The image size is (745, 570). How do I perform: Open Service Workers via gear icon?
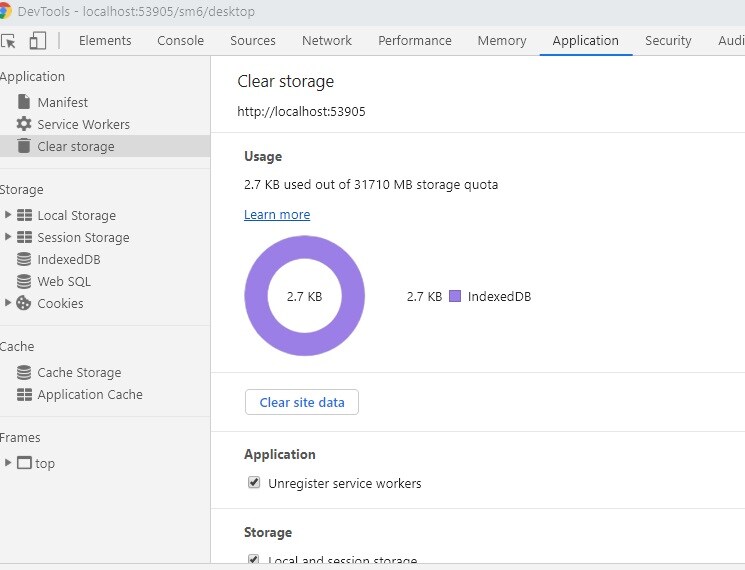coord(24,124)
